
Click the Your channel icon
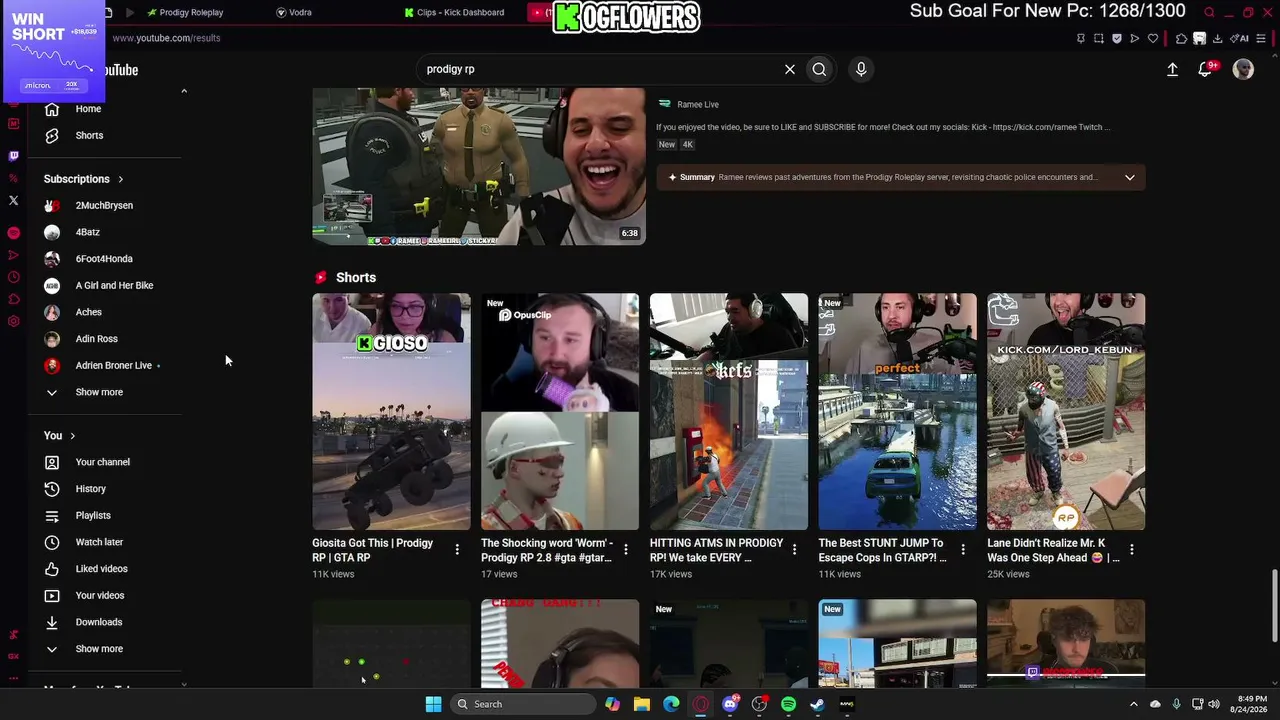(x=52, y=462)
